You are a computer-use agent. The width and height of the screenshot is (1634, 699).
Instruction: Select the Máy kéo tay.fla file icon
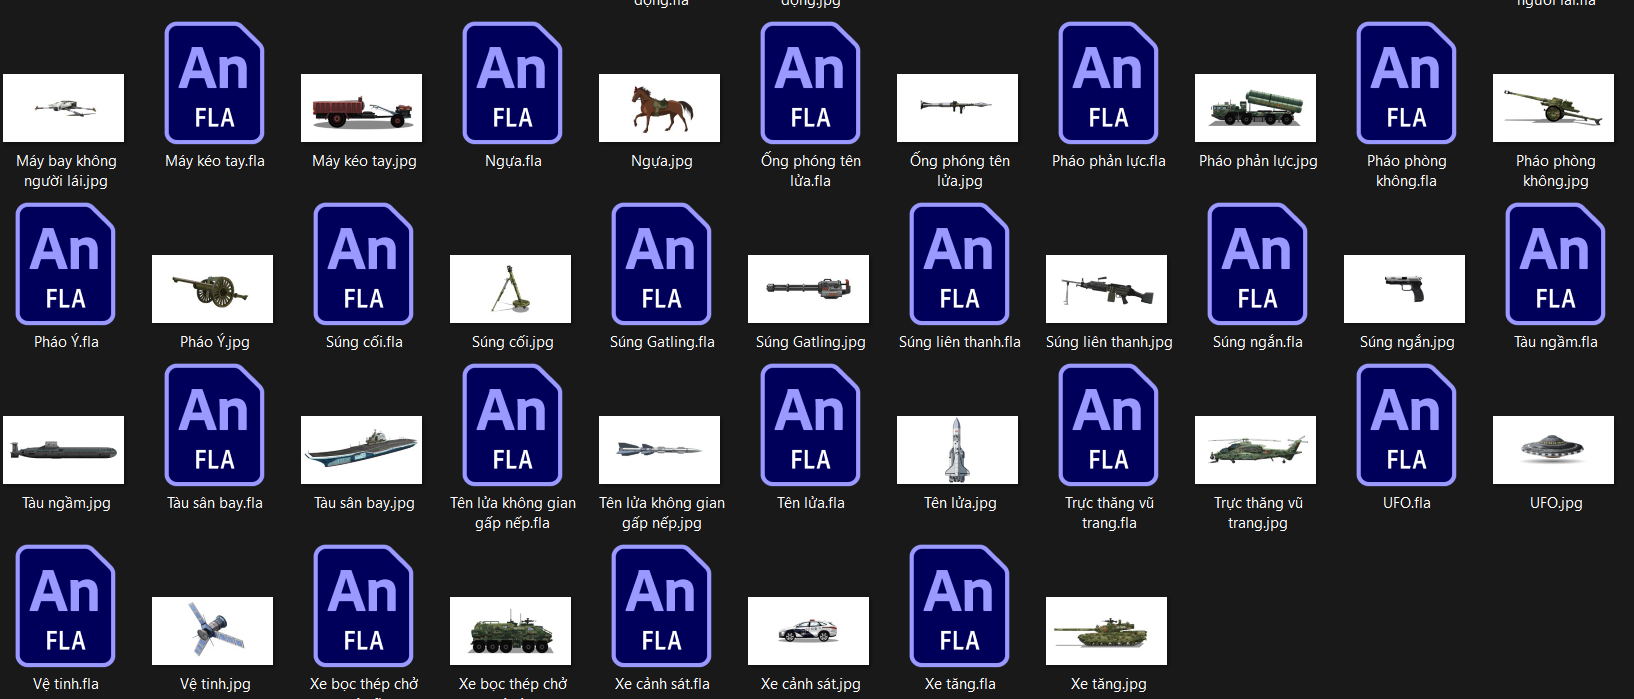point(214,84)
